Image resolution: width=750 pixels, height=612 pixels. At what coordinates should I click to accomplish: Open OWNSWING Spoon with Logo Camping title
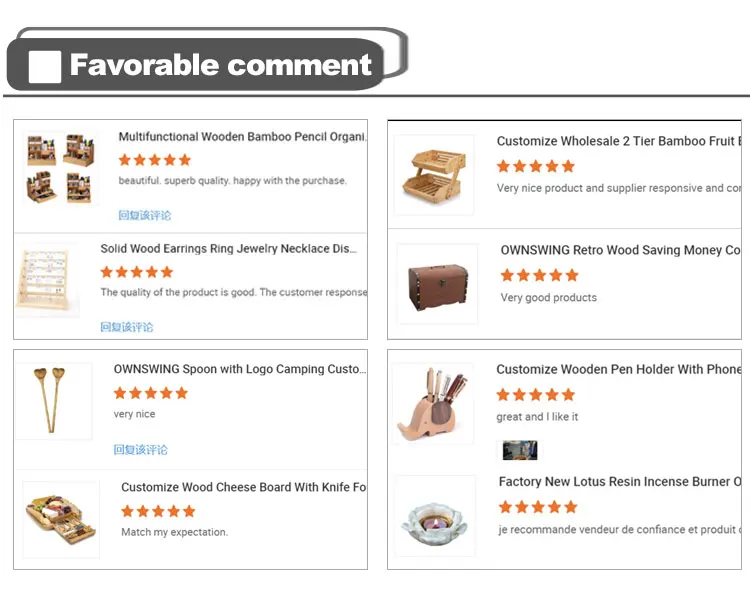[x=240, y=369]
